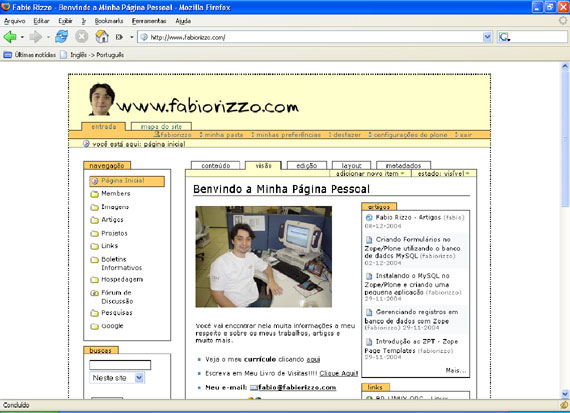Switch to the edição tab
570x413 pixels.
pos(307,165)
